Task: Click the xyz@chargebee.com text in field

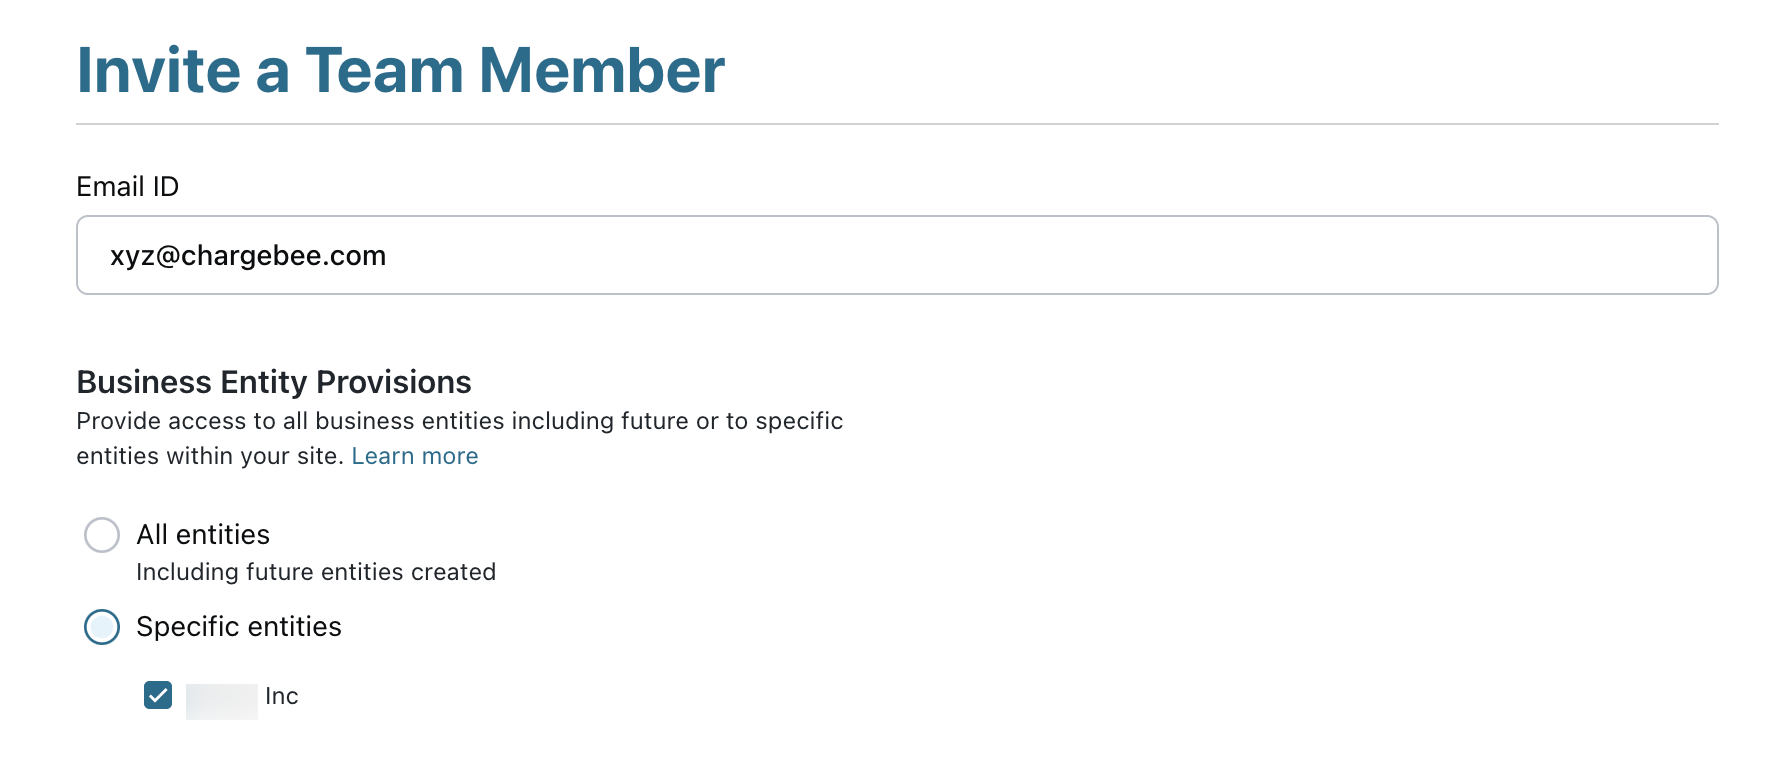Action: tap(248, 256)
